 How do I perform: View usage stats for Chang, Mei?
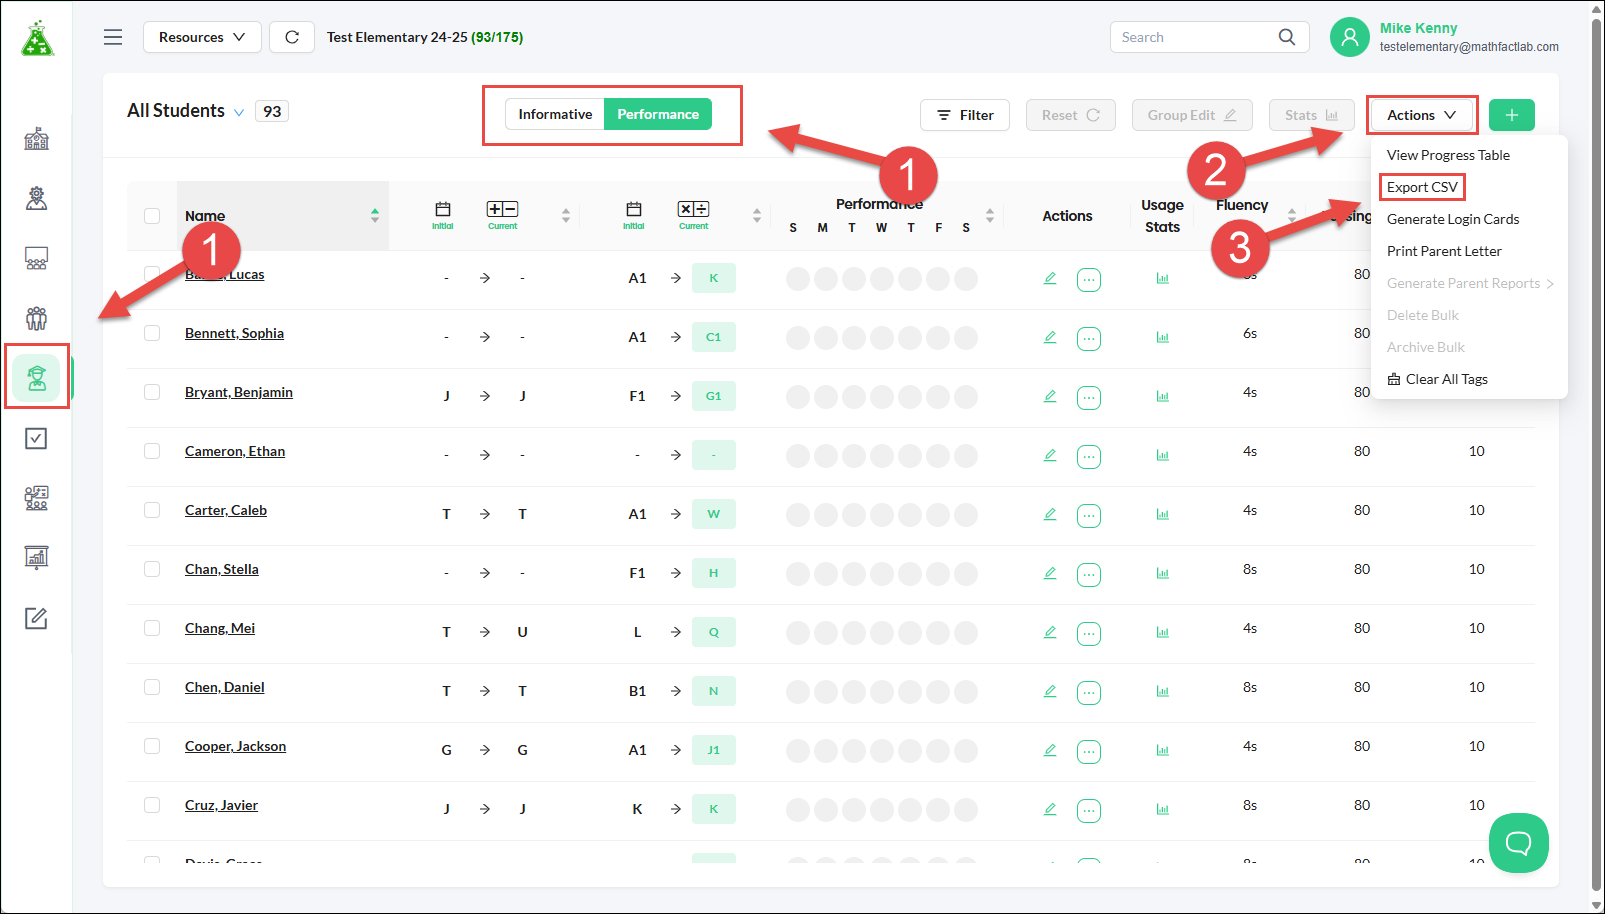(x=1163, y=633)
